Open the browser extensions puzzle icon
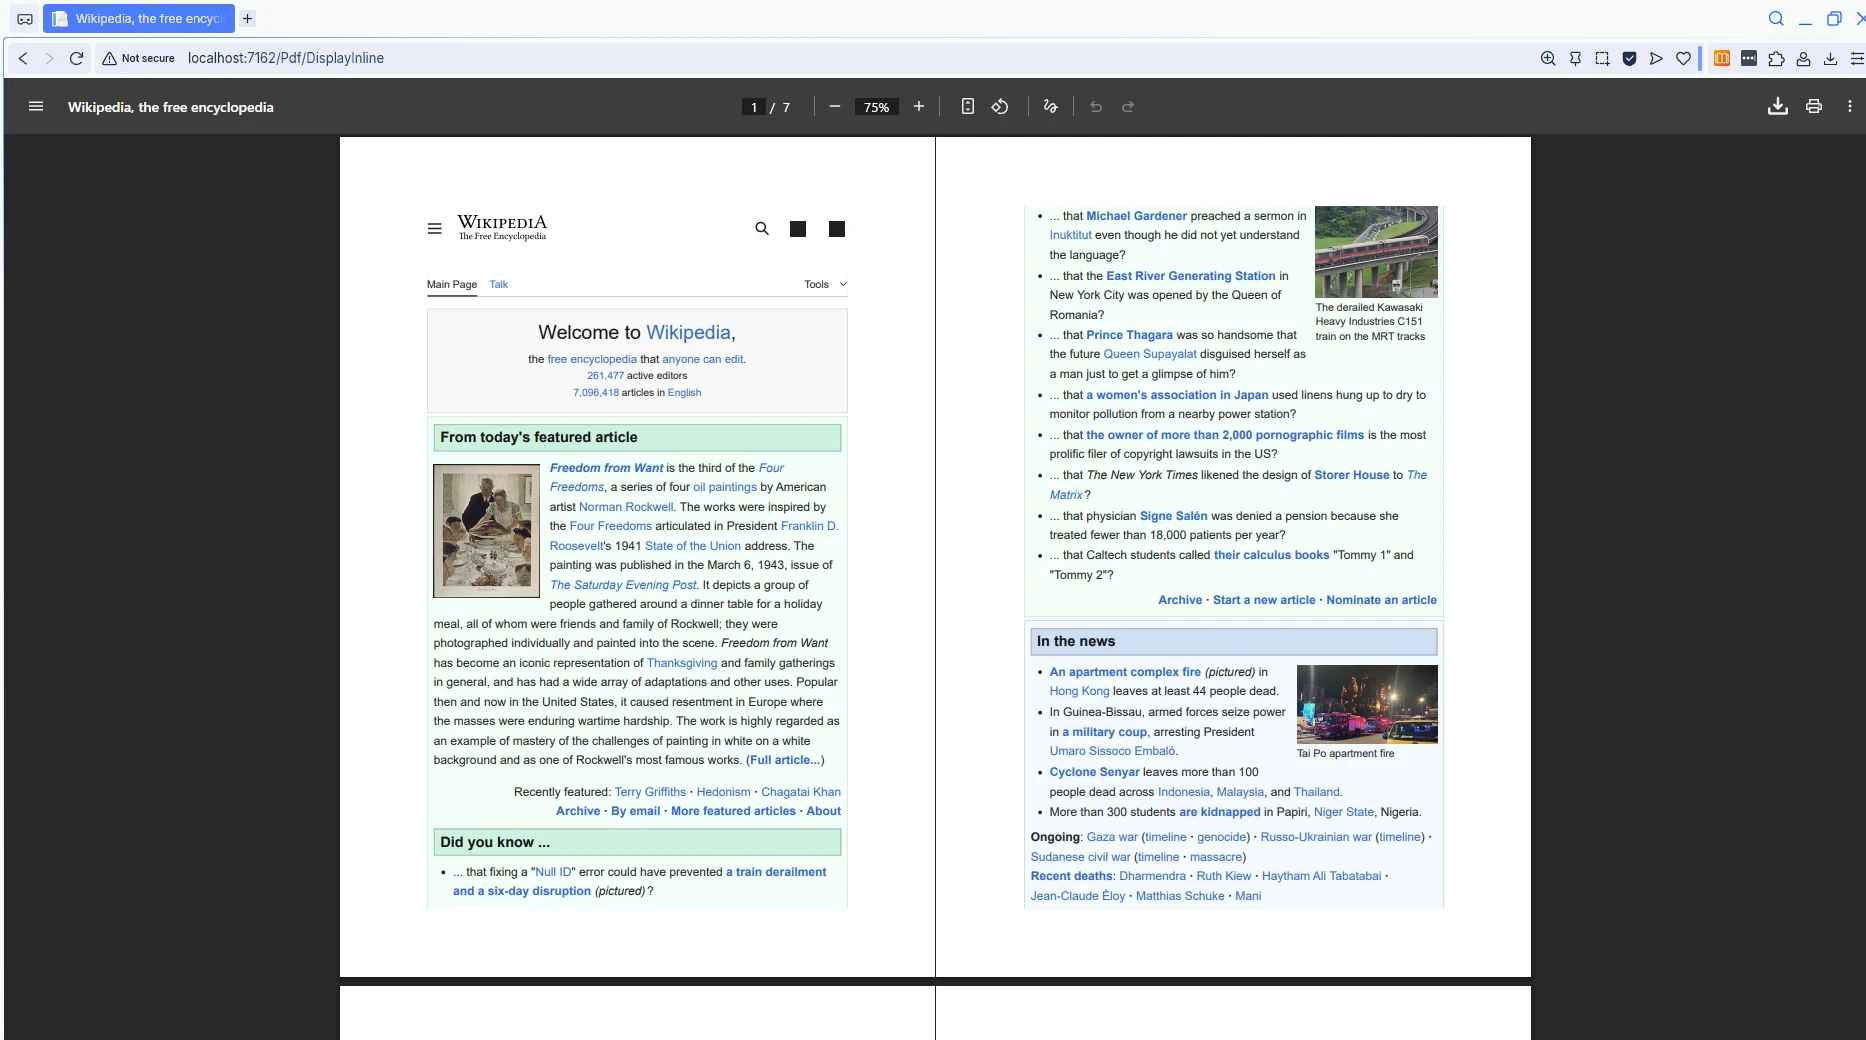 [x=1776, y=58]
